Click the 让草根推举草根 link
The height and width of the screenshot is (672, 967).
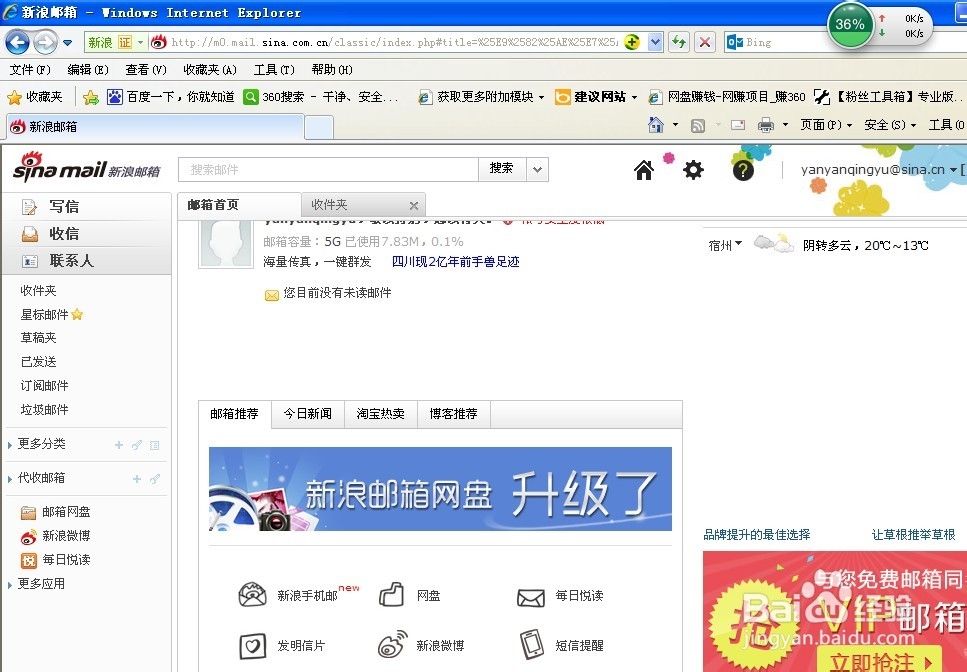pos(913,535)
